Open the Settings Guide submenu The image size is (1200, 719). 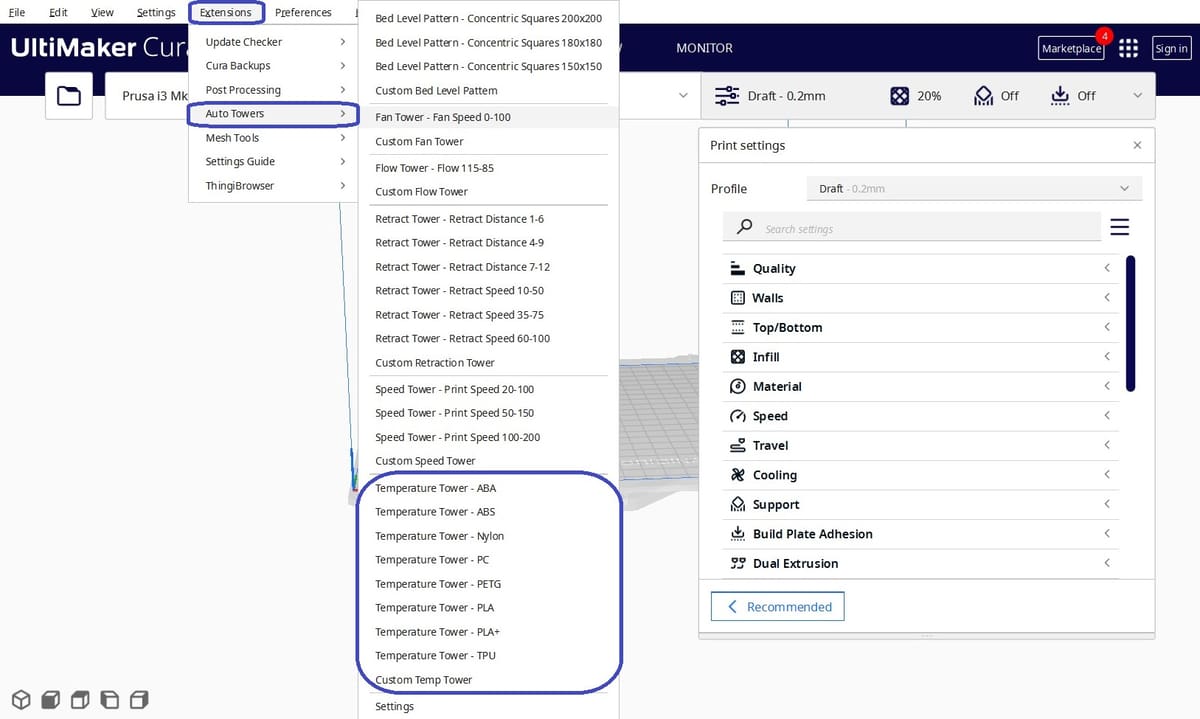pyautogui.click(x=273, y=162)
